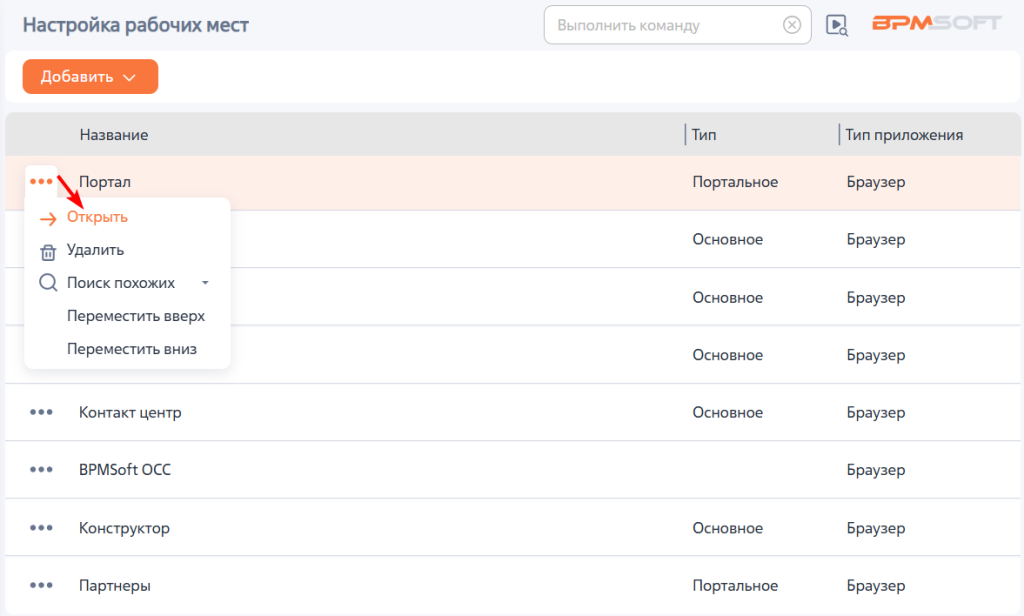Select Открыть in the context menu
This screenshot has height=616, width=1024.
click(x=97, y=218)
